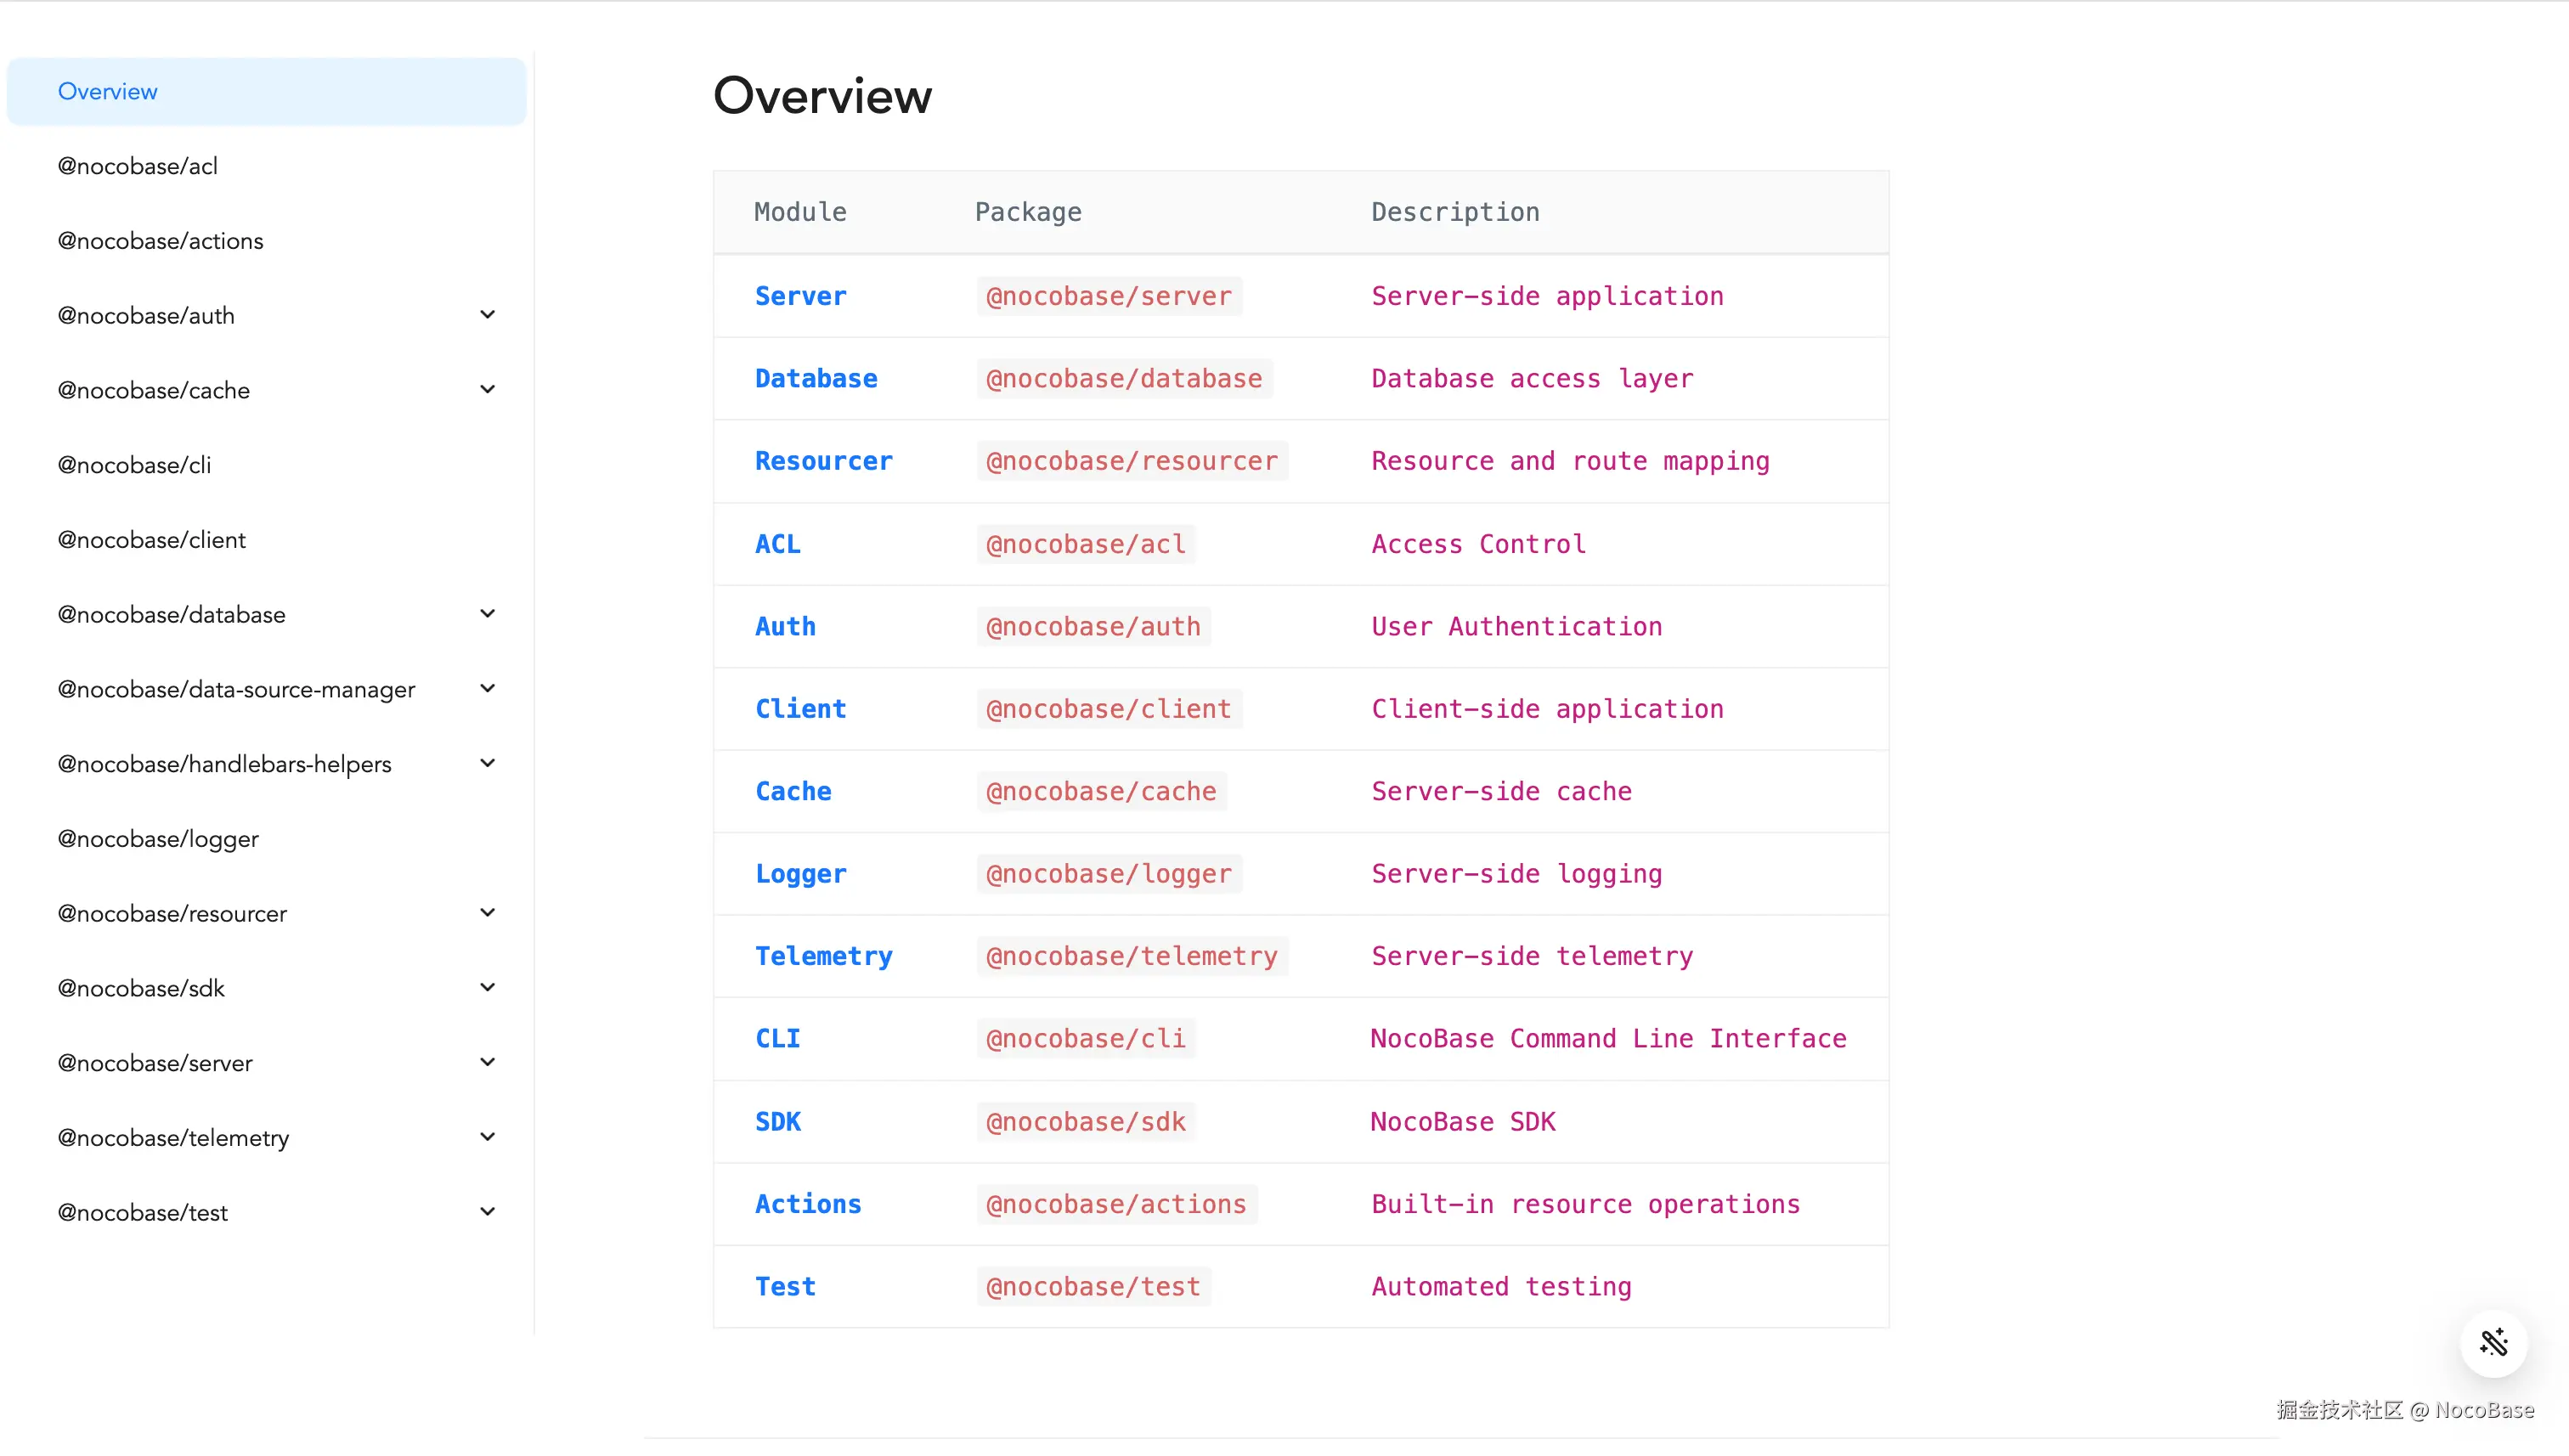The image size is (2569, 1456).
Task: Expand the @nocobase/cache sidebar section
Action: [x=488, y=389]
